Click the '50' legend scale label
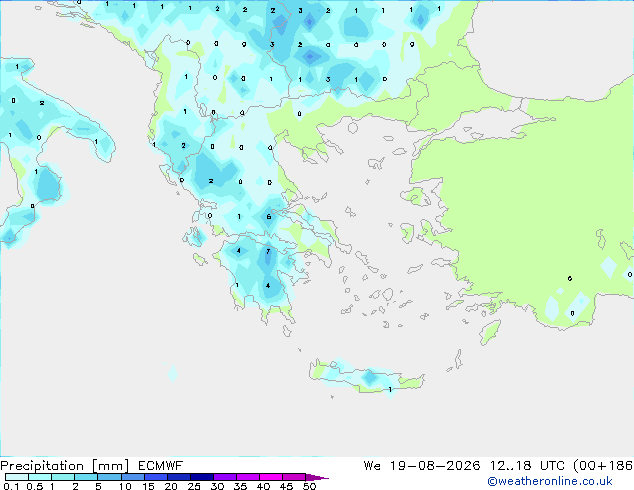 coord(309,486)
